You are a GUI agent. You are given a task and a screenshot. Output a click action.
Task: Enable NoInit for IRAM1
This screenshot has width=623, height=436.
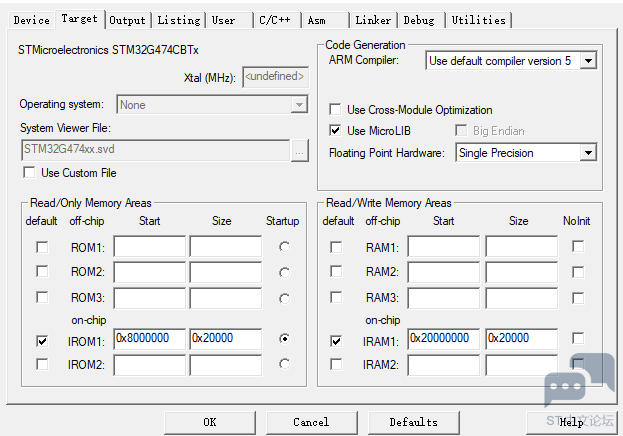tap(578, 338)
